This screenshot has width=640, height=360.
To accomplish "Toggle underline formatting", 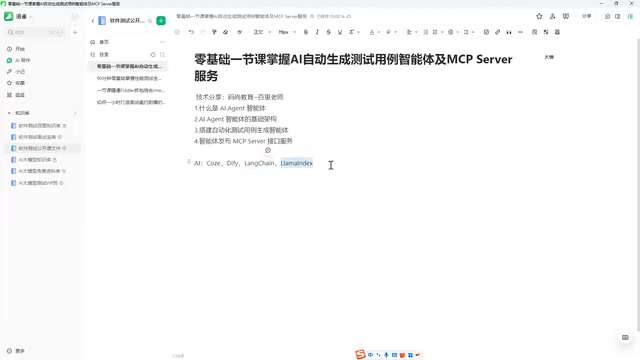I will click(340, 32).
